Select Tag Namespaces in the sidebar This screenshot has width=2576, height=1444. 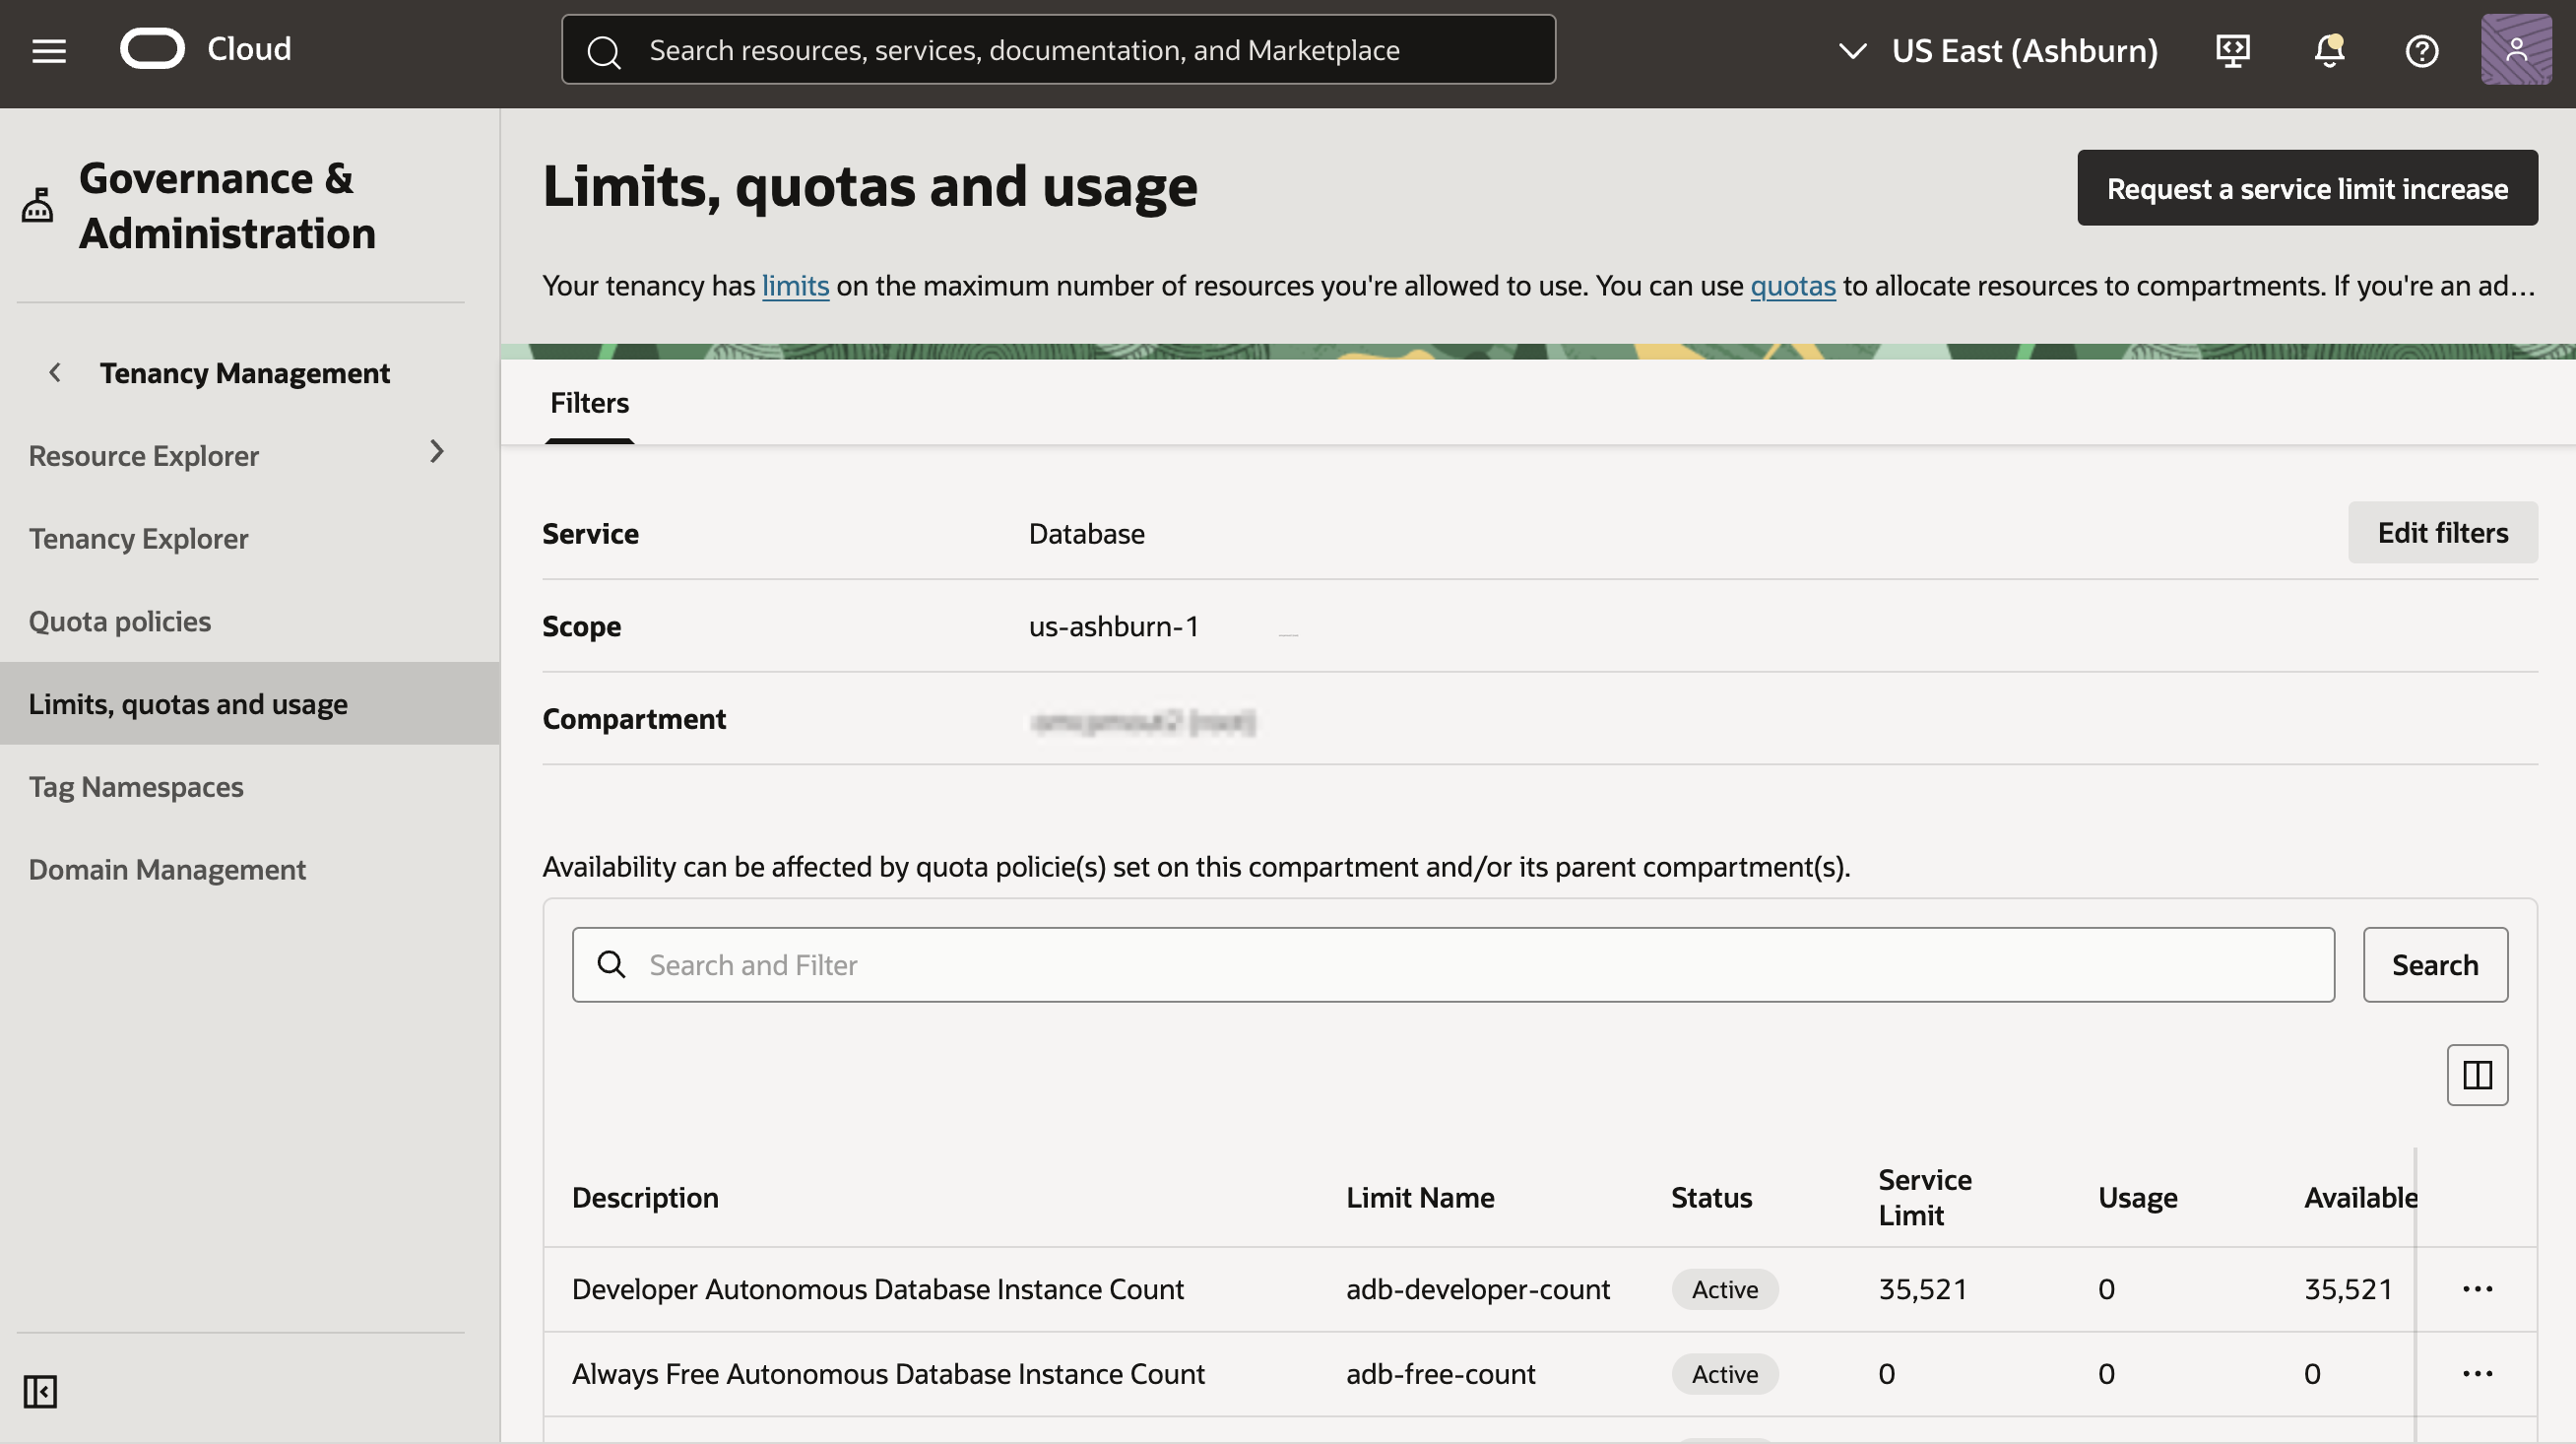point(136,786)
